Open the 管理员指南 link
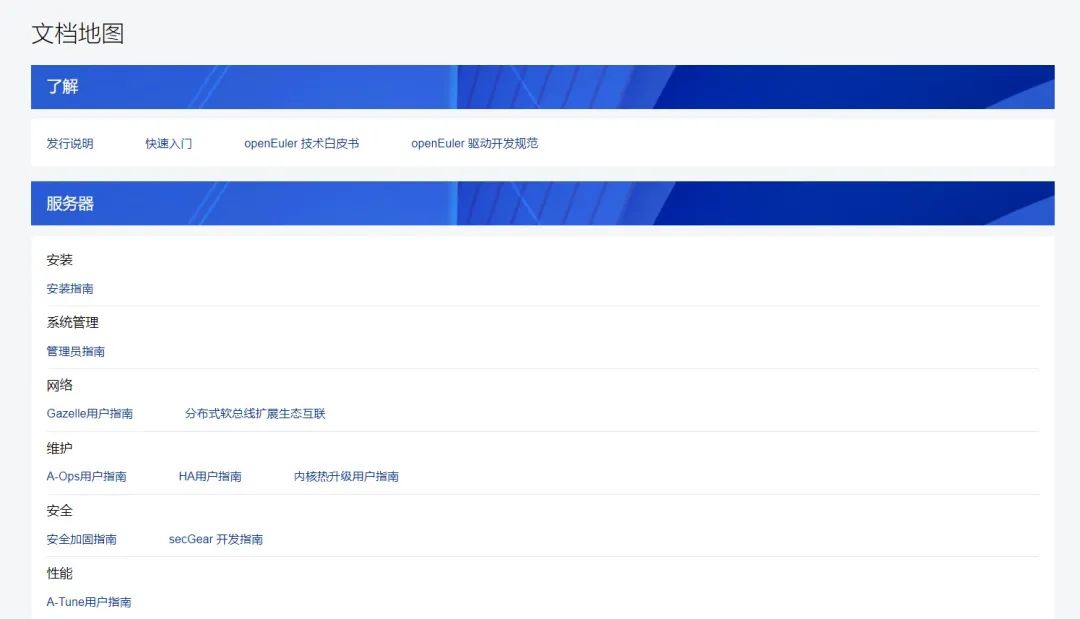The width and height of the screenshot is (1080, 619). 75,351
